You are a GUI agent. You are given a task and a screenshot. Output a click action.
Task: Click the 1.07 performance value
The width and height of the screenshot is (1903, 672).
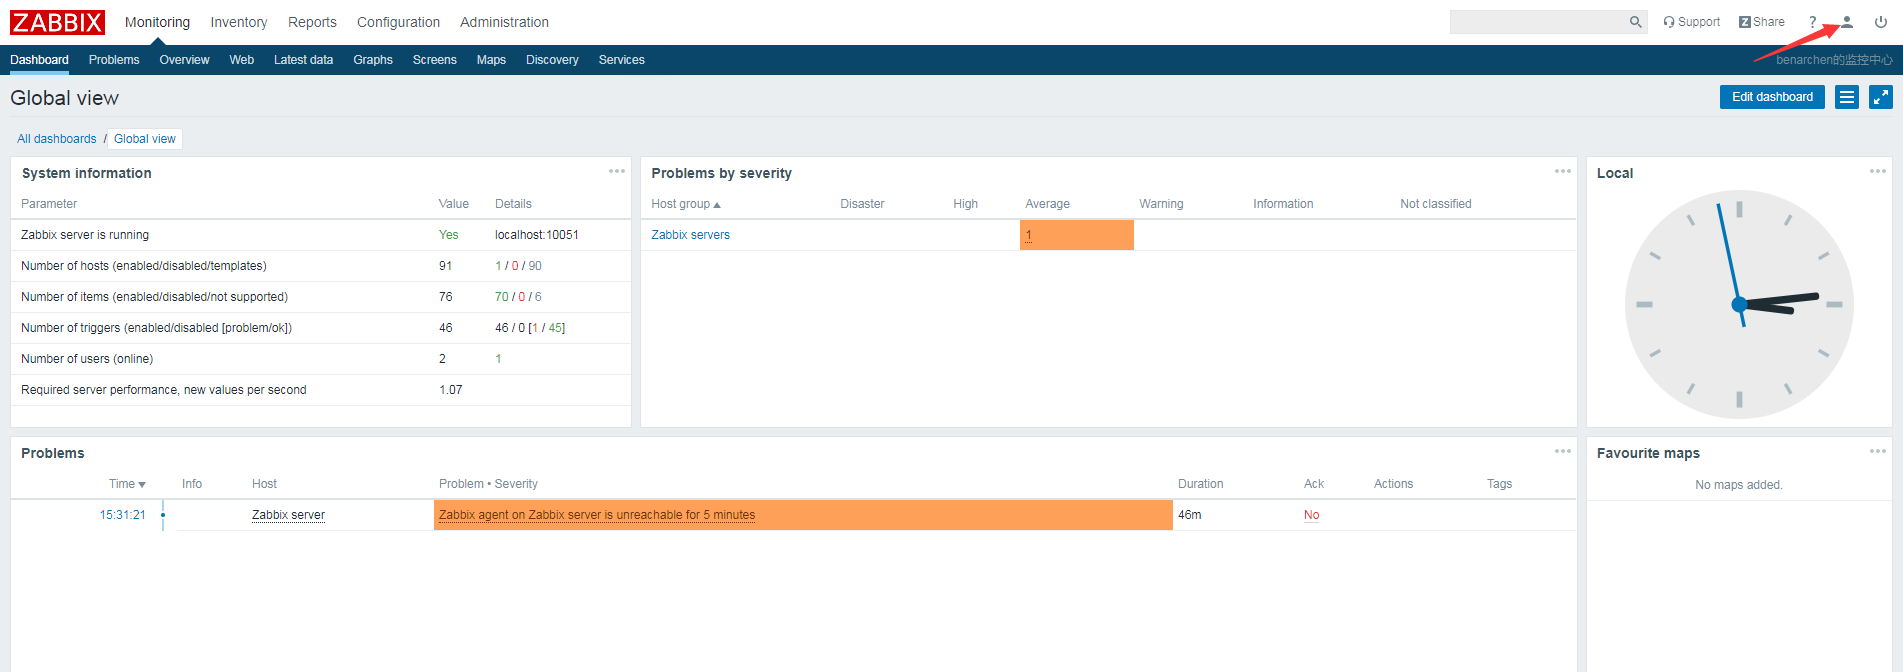tap(451, 390)
